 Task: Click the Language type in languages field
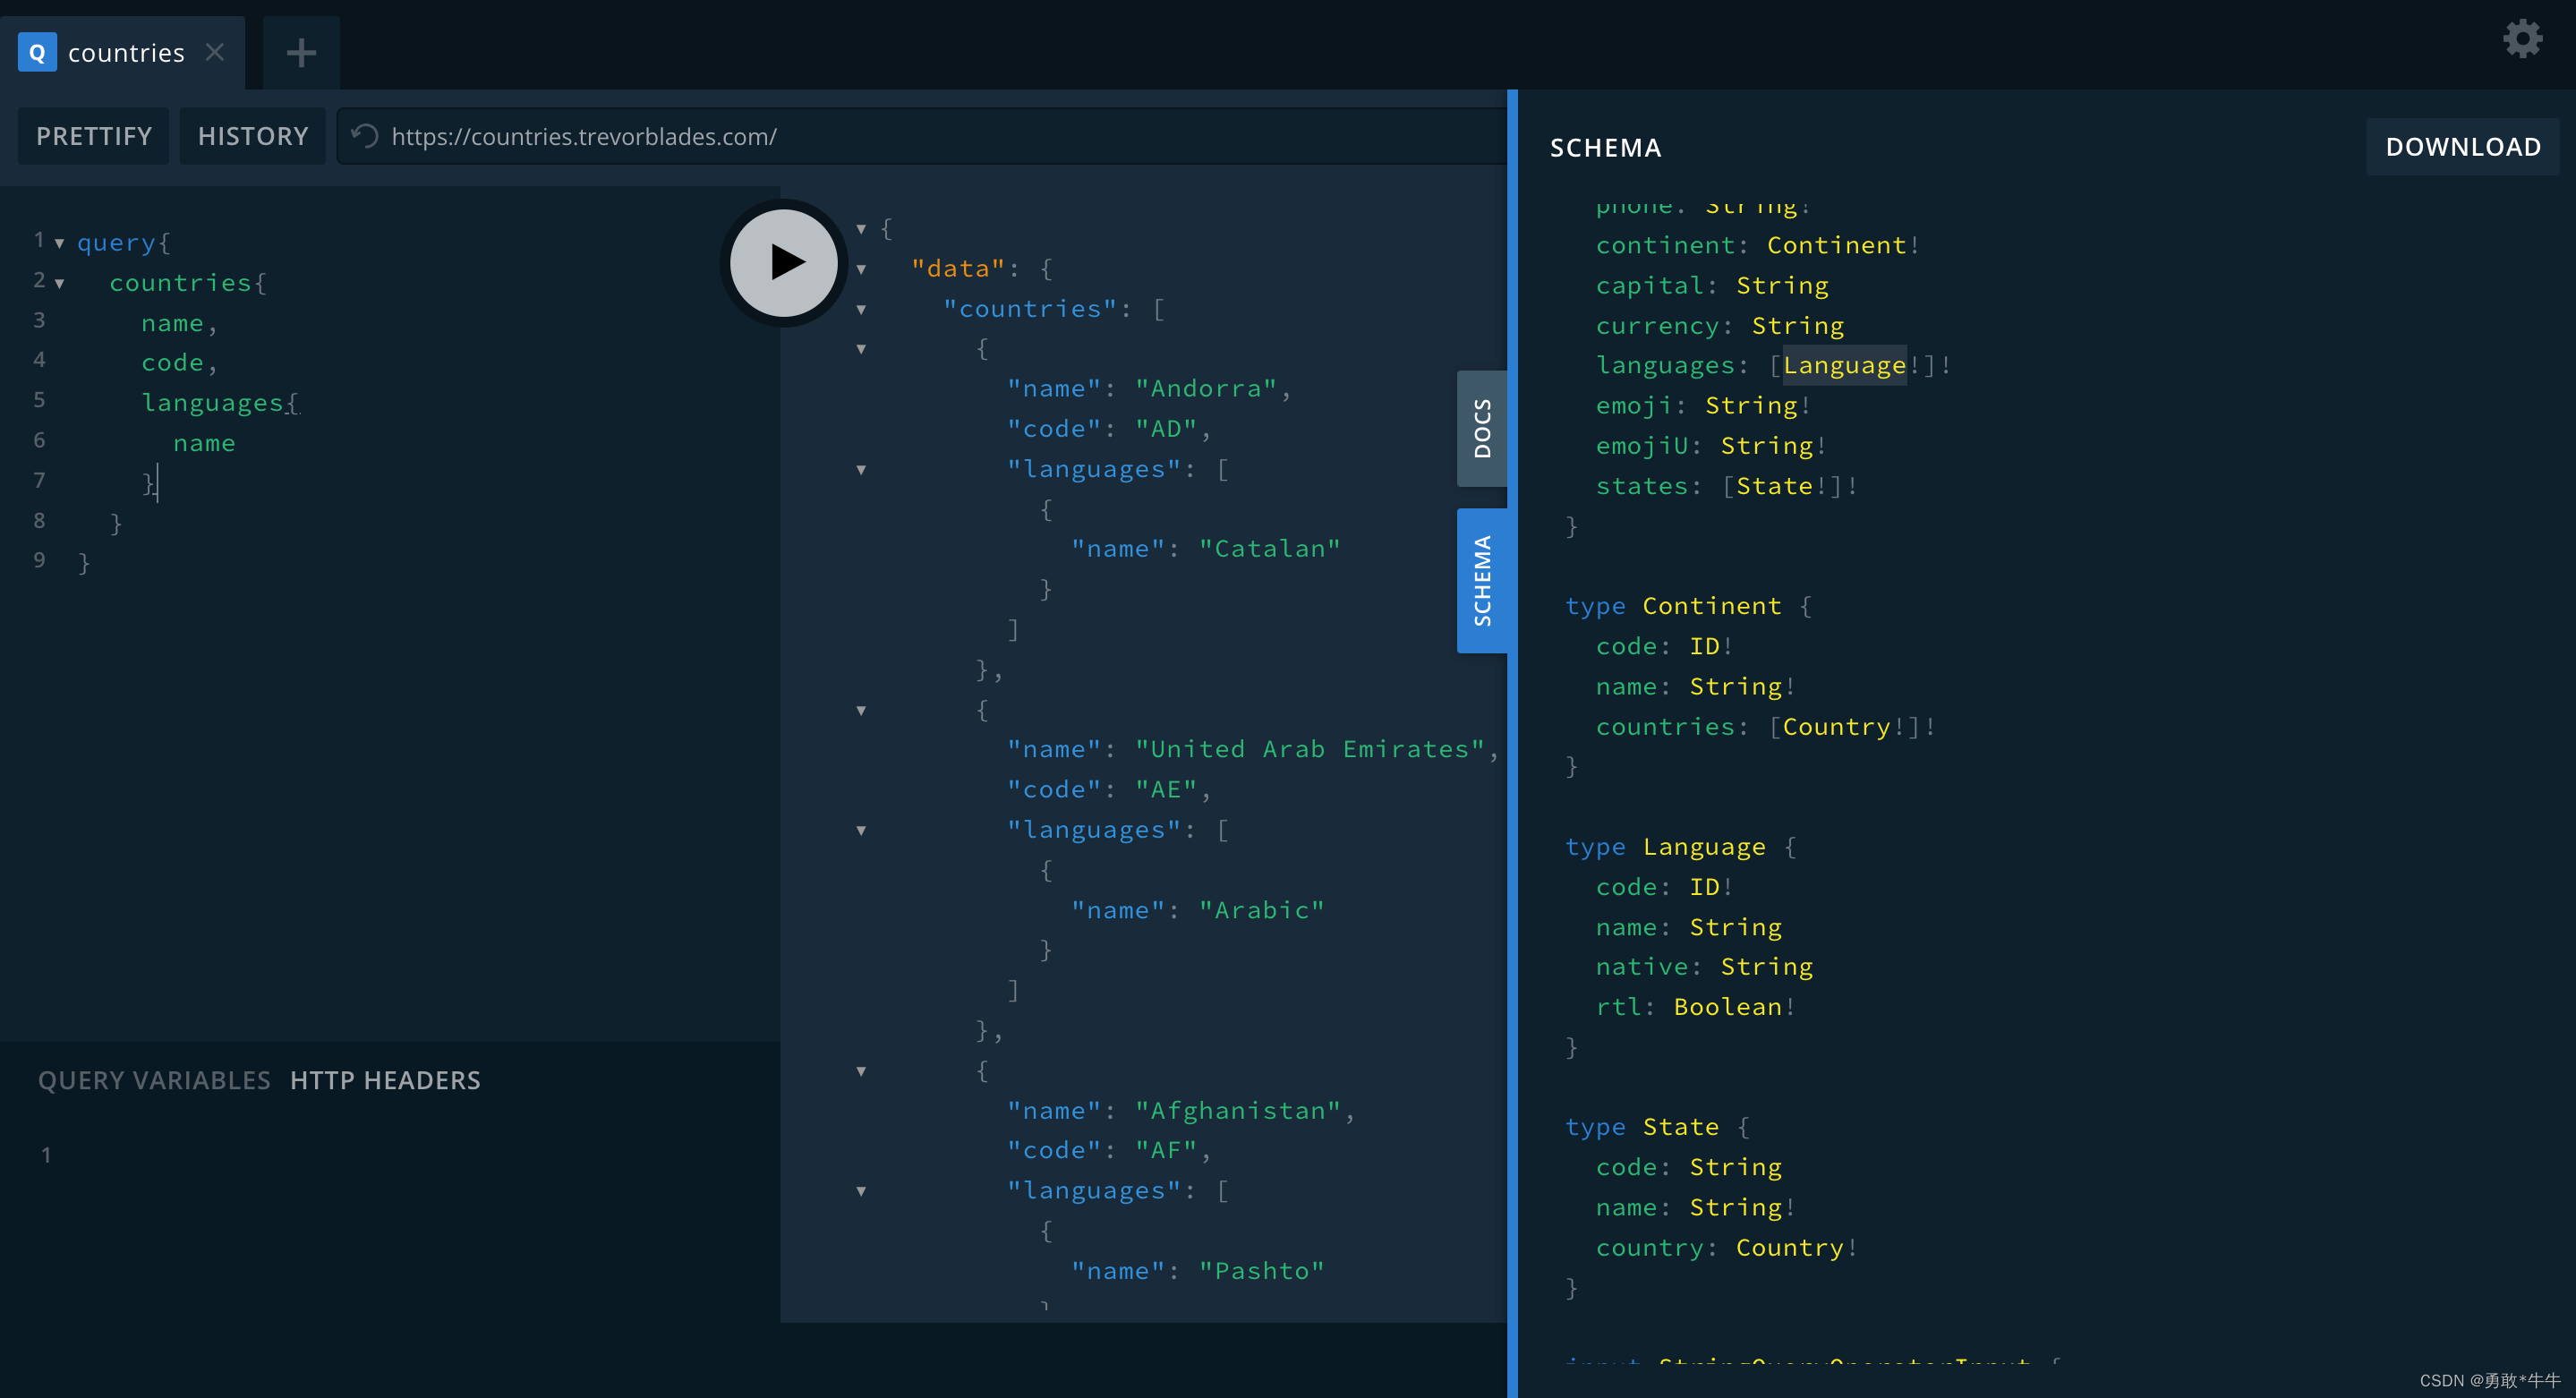1844,366
